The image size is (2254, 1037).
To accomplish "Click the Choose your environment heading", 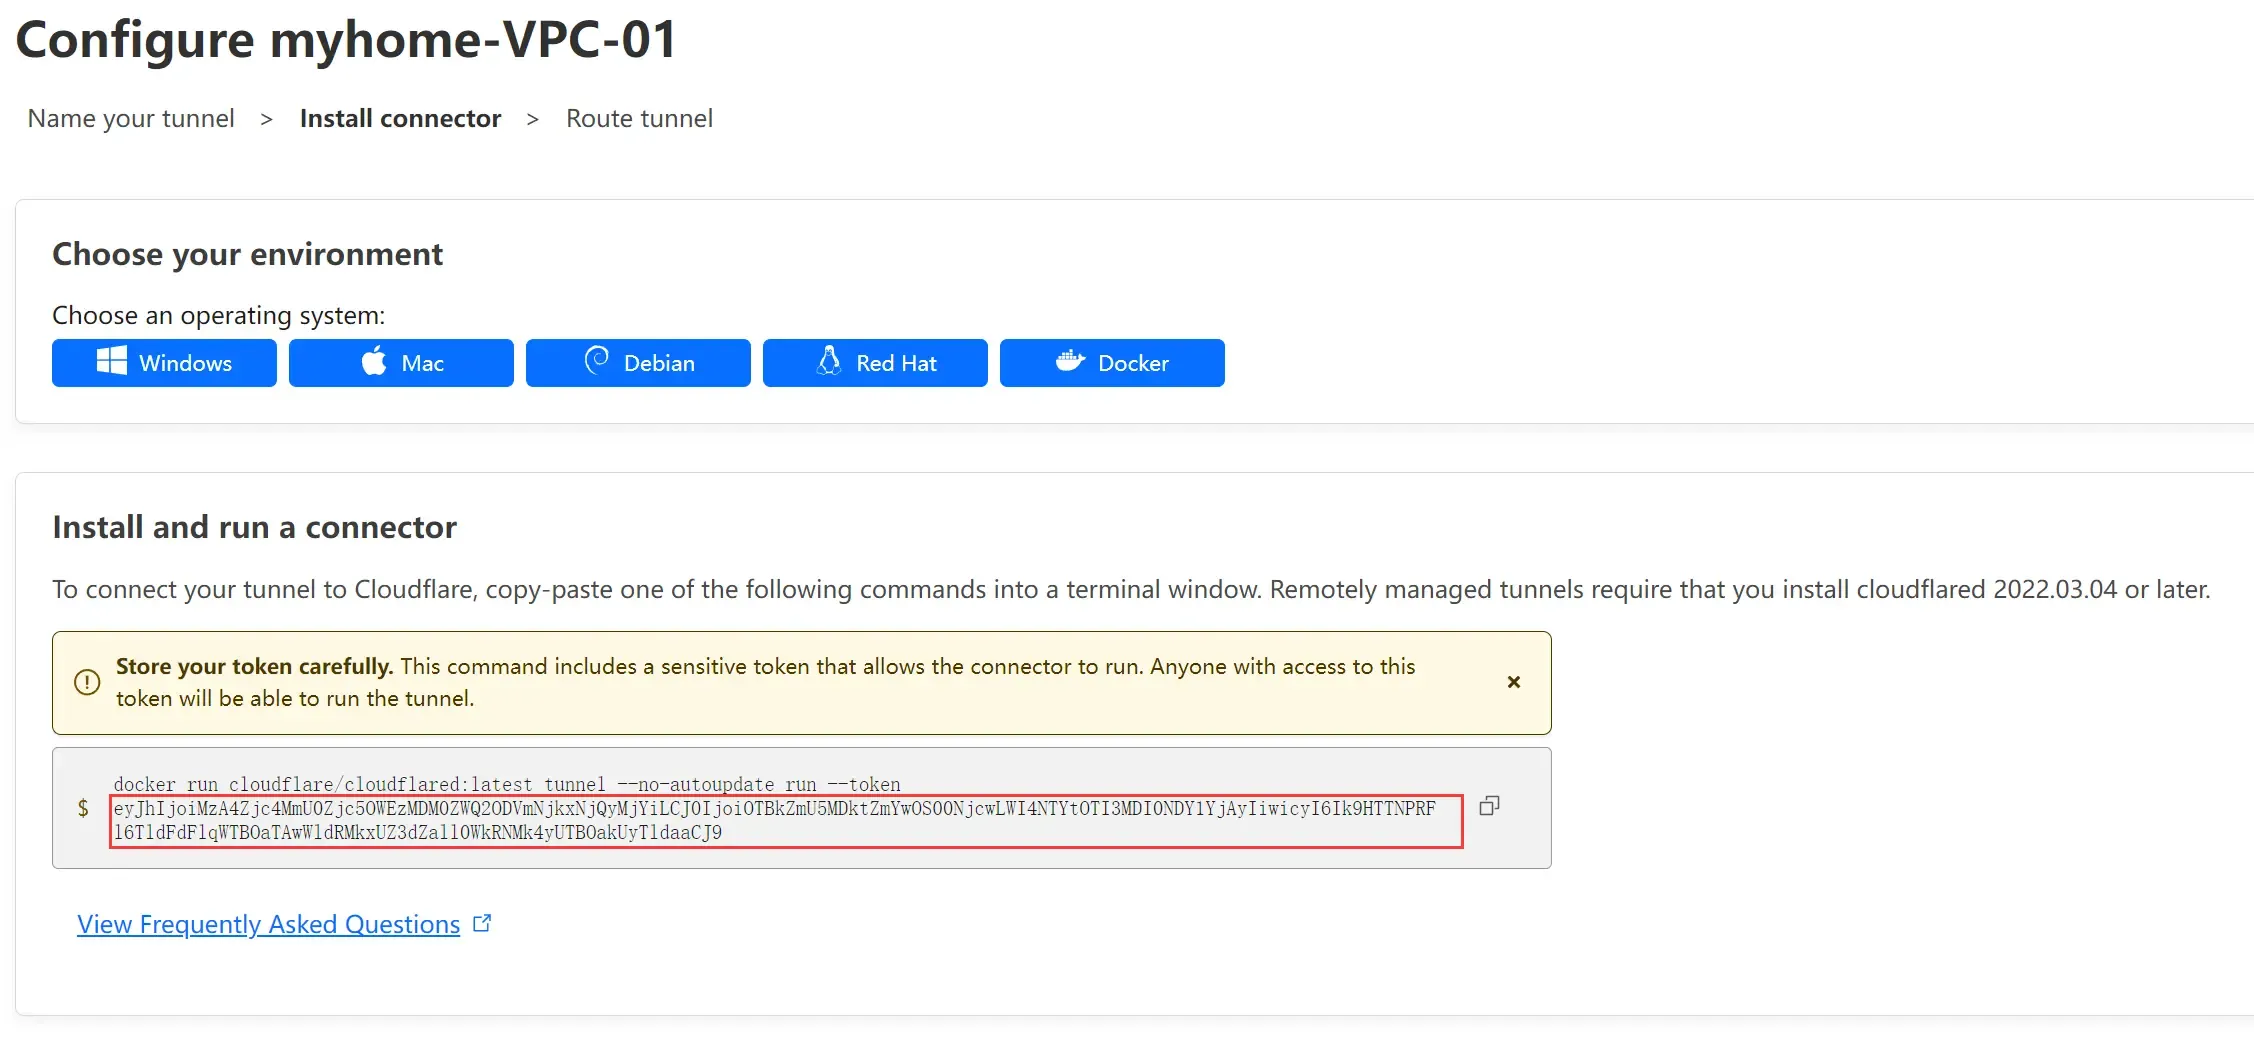I will (247, 254).
